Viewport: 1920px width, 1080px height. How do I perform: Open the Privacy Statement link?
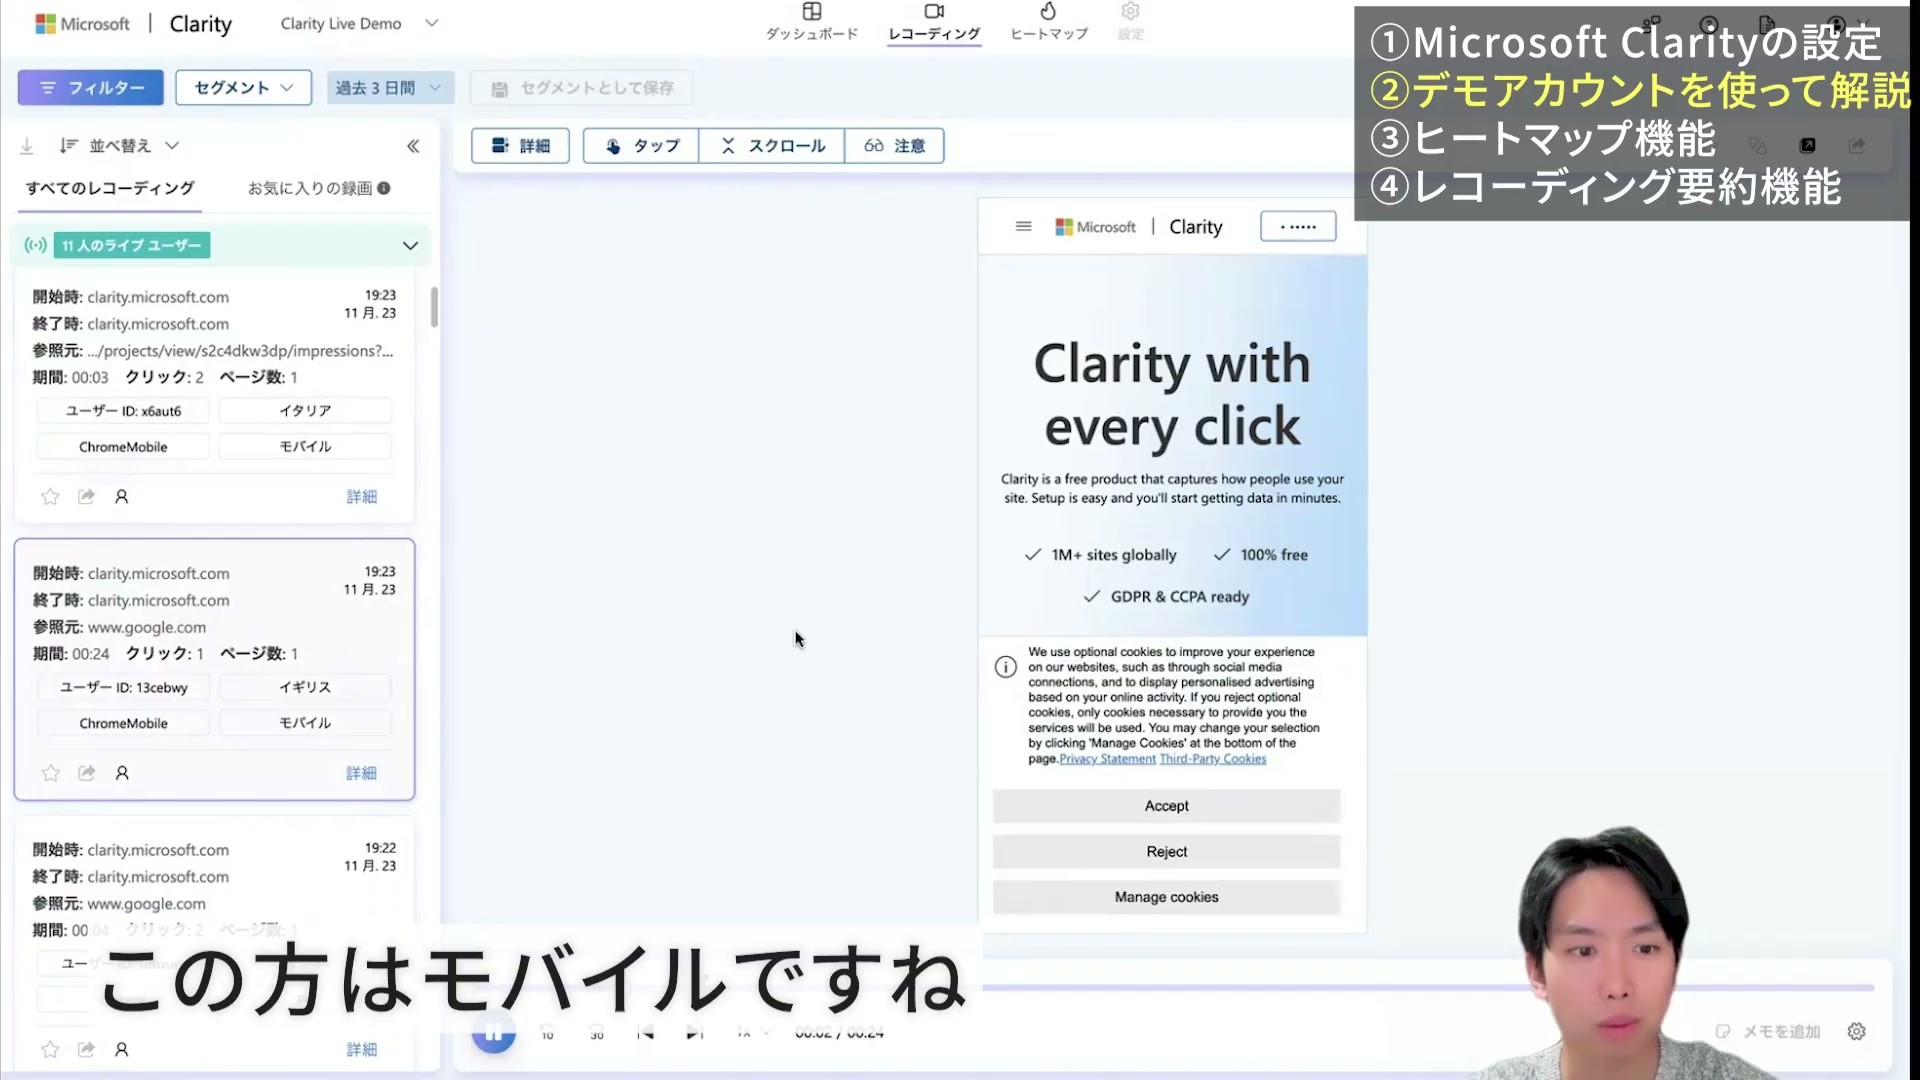[x=1107, y=759]
